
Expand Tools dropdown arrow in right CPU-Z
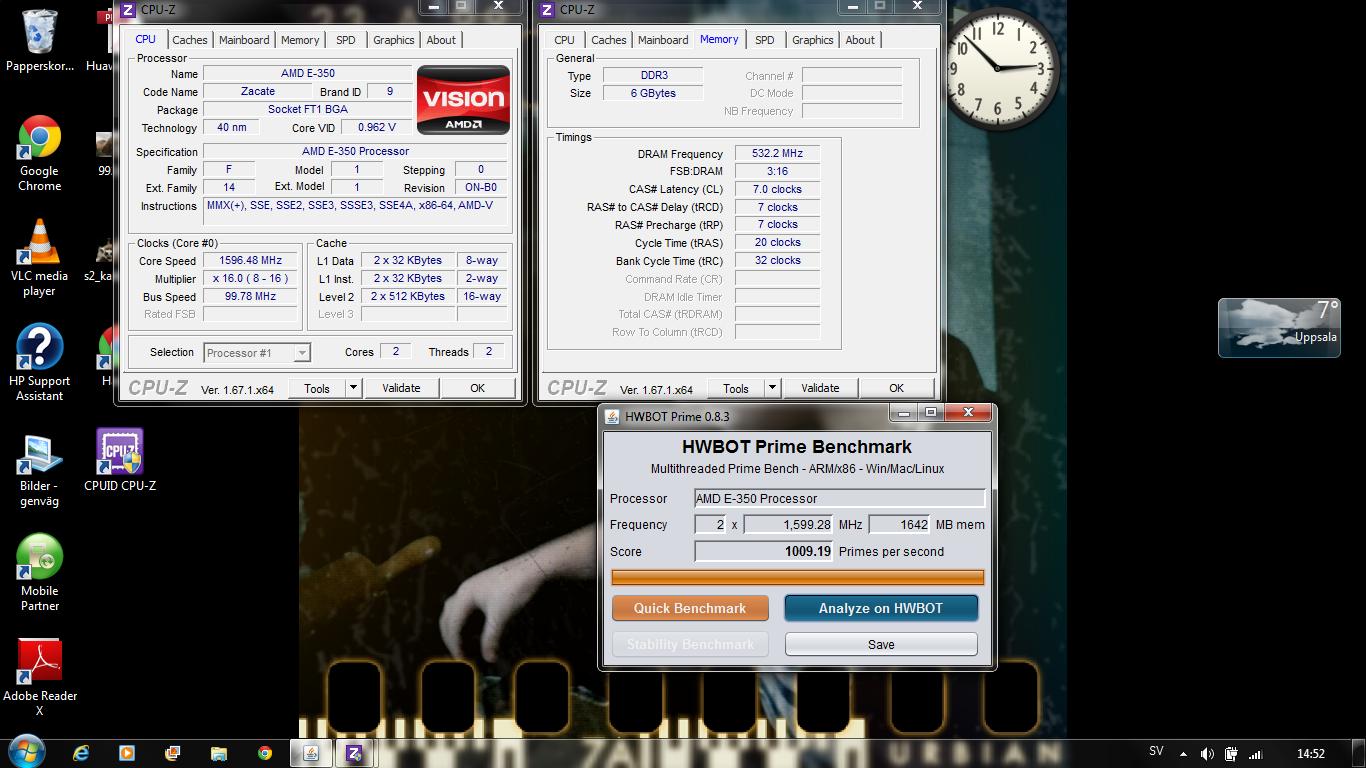(772, 388)
